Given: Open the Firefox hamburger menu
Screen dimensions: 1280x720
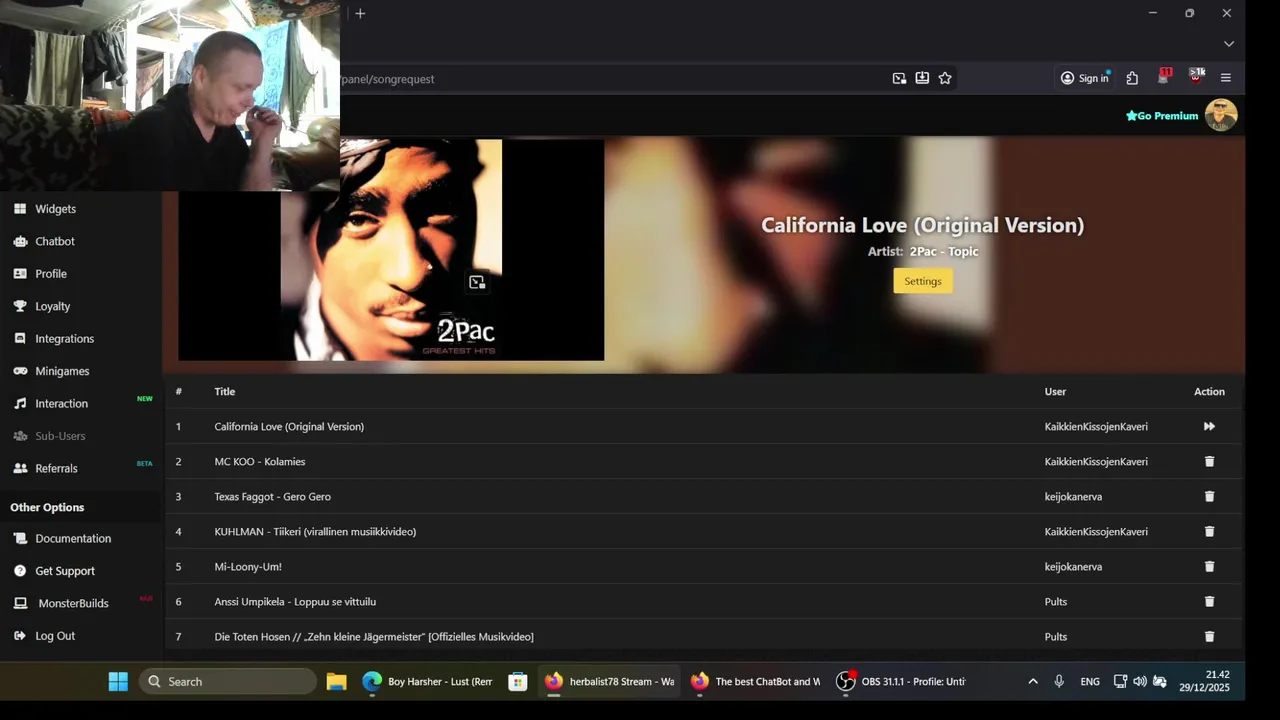Looking at the screenshot, I should pyautogui.click(x=1226, y=78).
